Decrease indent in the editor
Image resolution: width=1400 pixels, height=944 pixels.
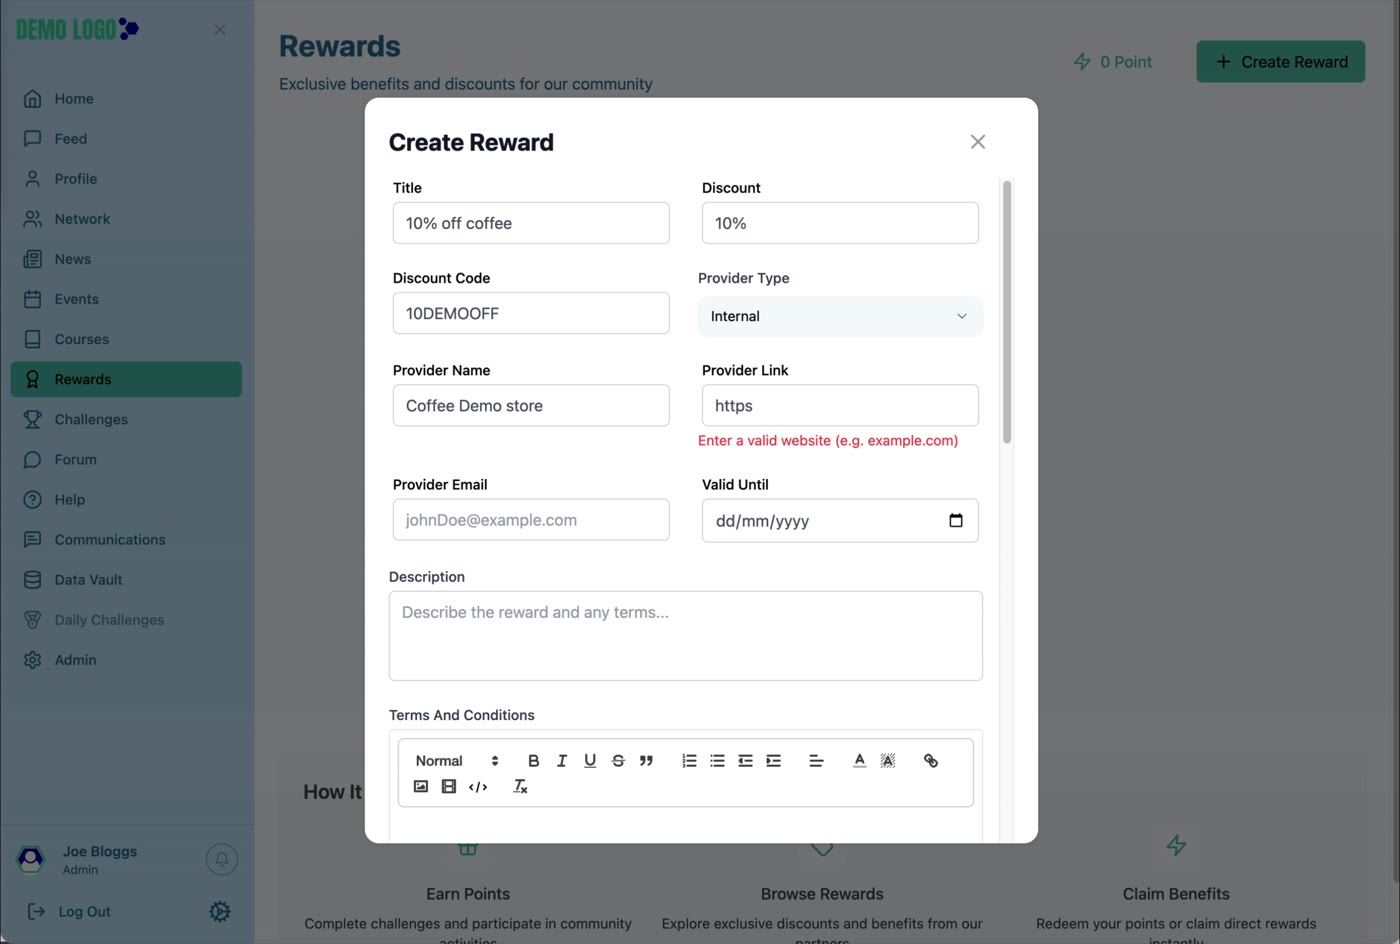coord(745,761)
